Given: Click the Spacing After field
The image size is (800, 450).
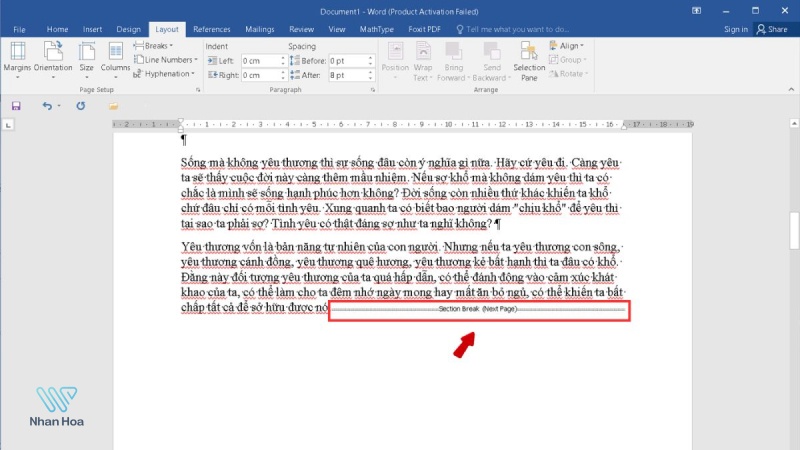Looking at the screenshot, I should 348,75.
